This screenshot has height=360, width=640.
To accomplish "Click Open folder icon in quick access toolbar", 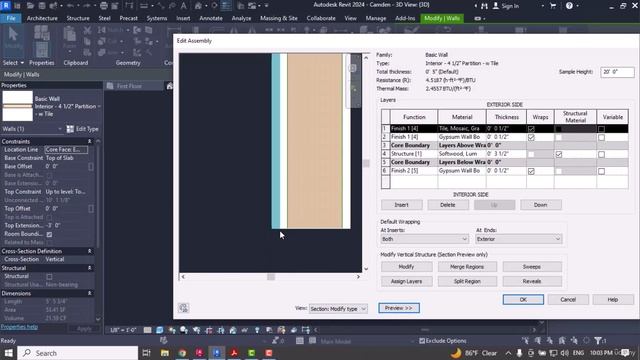I will pos(30,6).
